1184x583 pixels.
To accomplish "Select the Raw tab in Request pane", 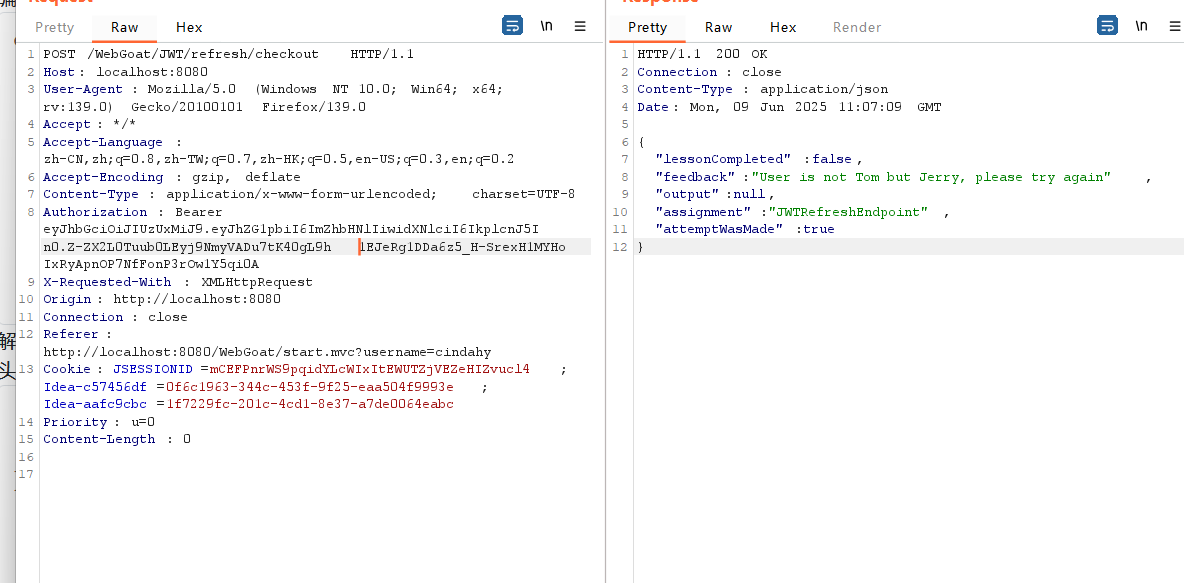I will [x=124, y=27].
